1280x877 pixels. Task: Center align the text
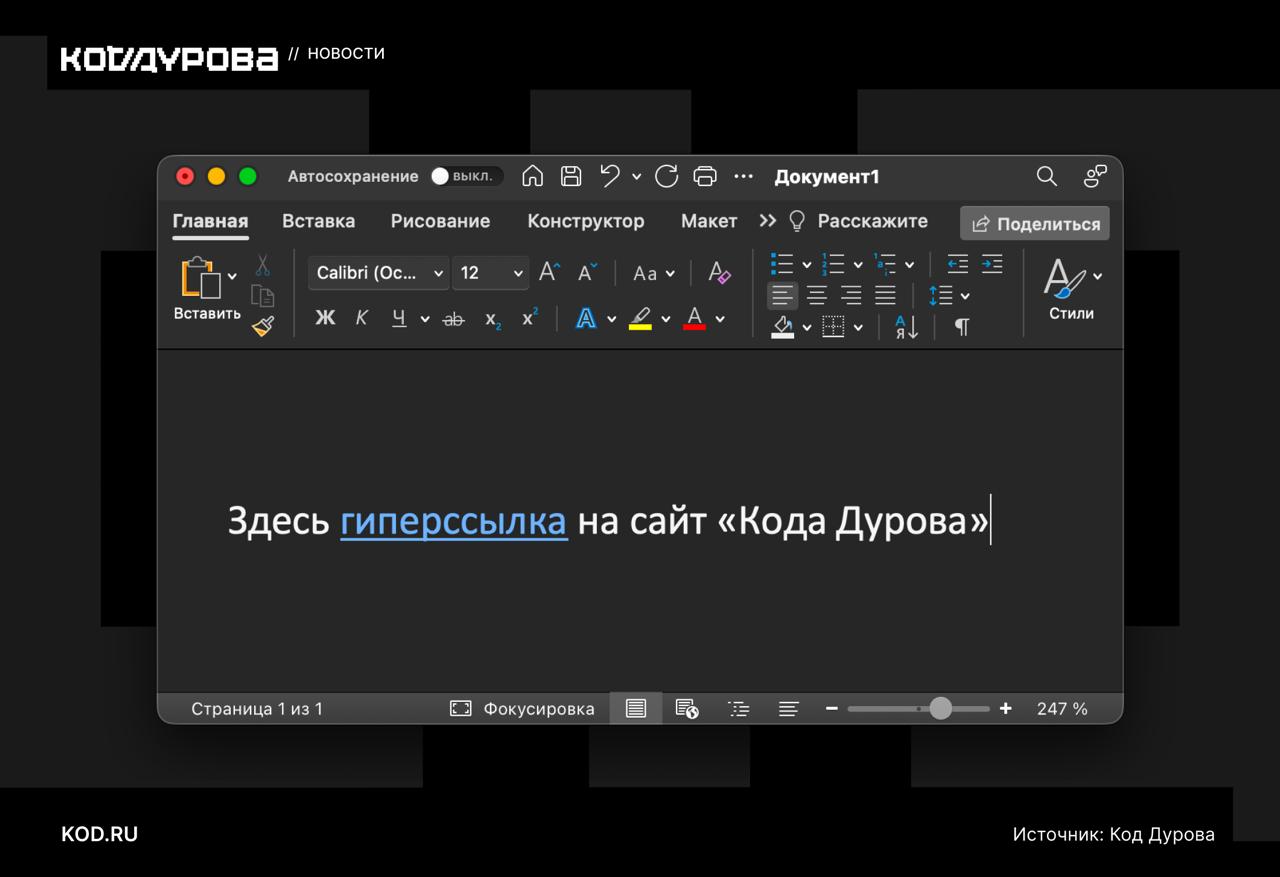(x=817, y=295)
